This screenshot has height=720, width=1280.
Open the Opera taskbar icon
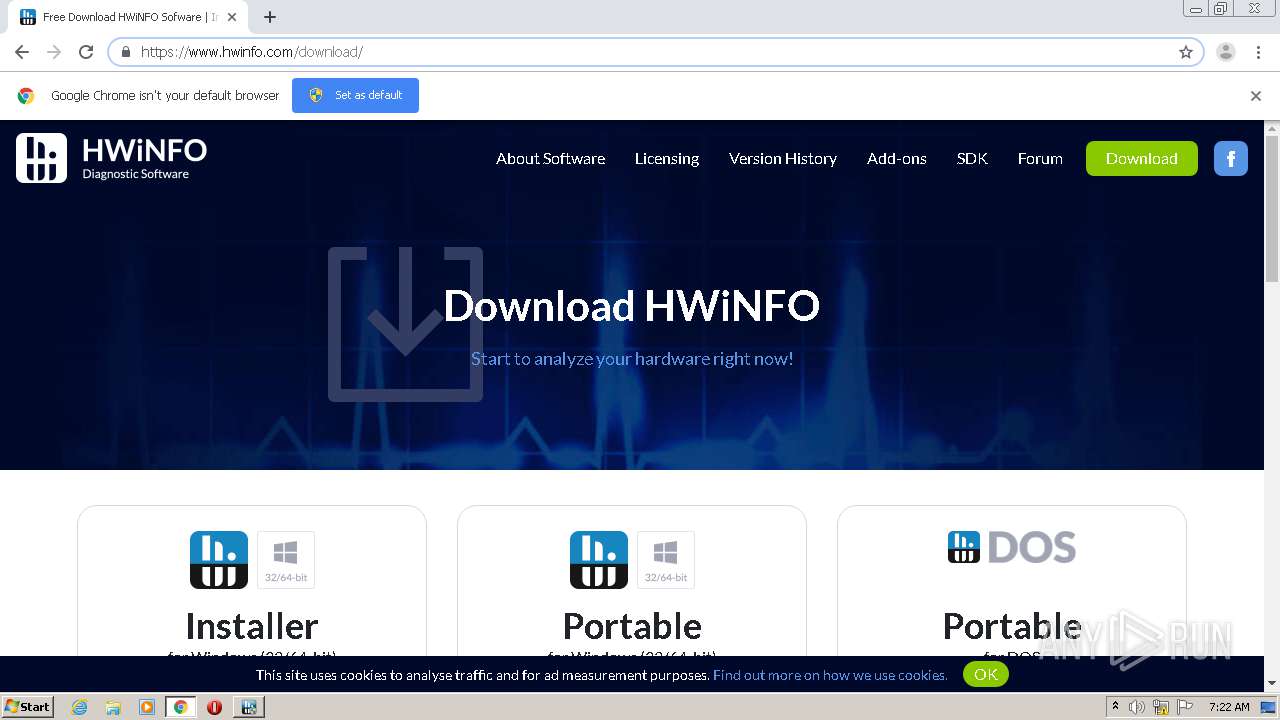pyautogui.click(x=214, y=707)
